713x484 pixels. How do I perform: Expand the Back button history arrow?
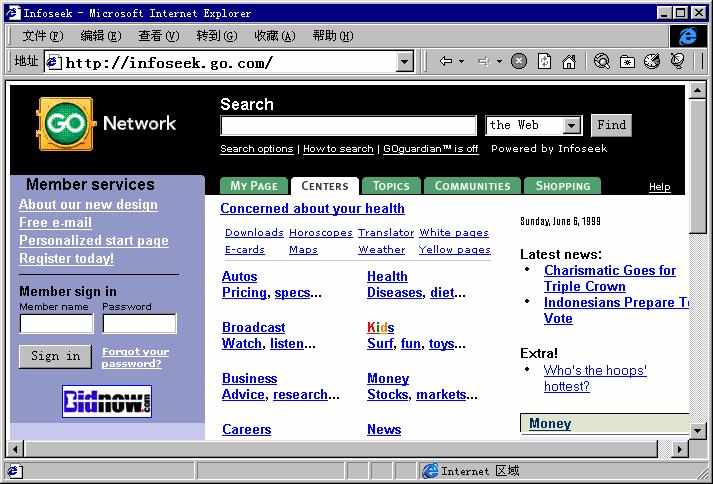[462, 61]
